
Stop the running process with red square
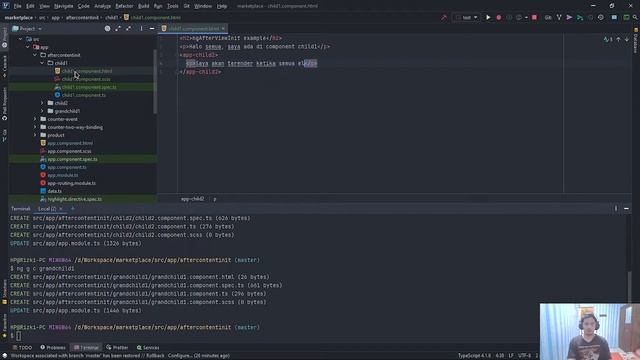click(x=534, y=18)
